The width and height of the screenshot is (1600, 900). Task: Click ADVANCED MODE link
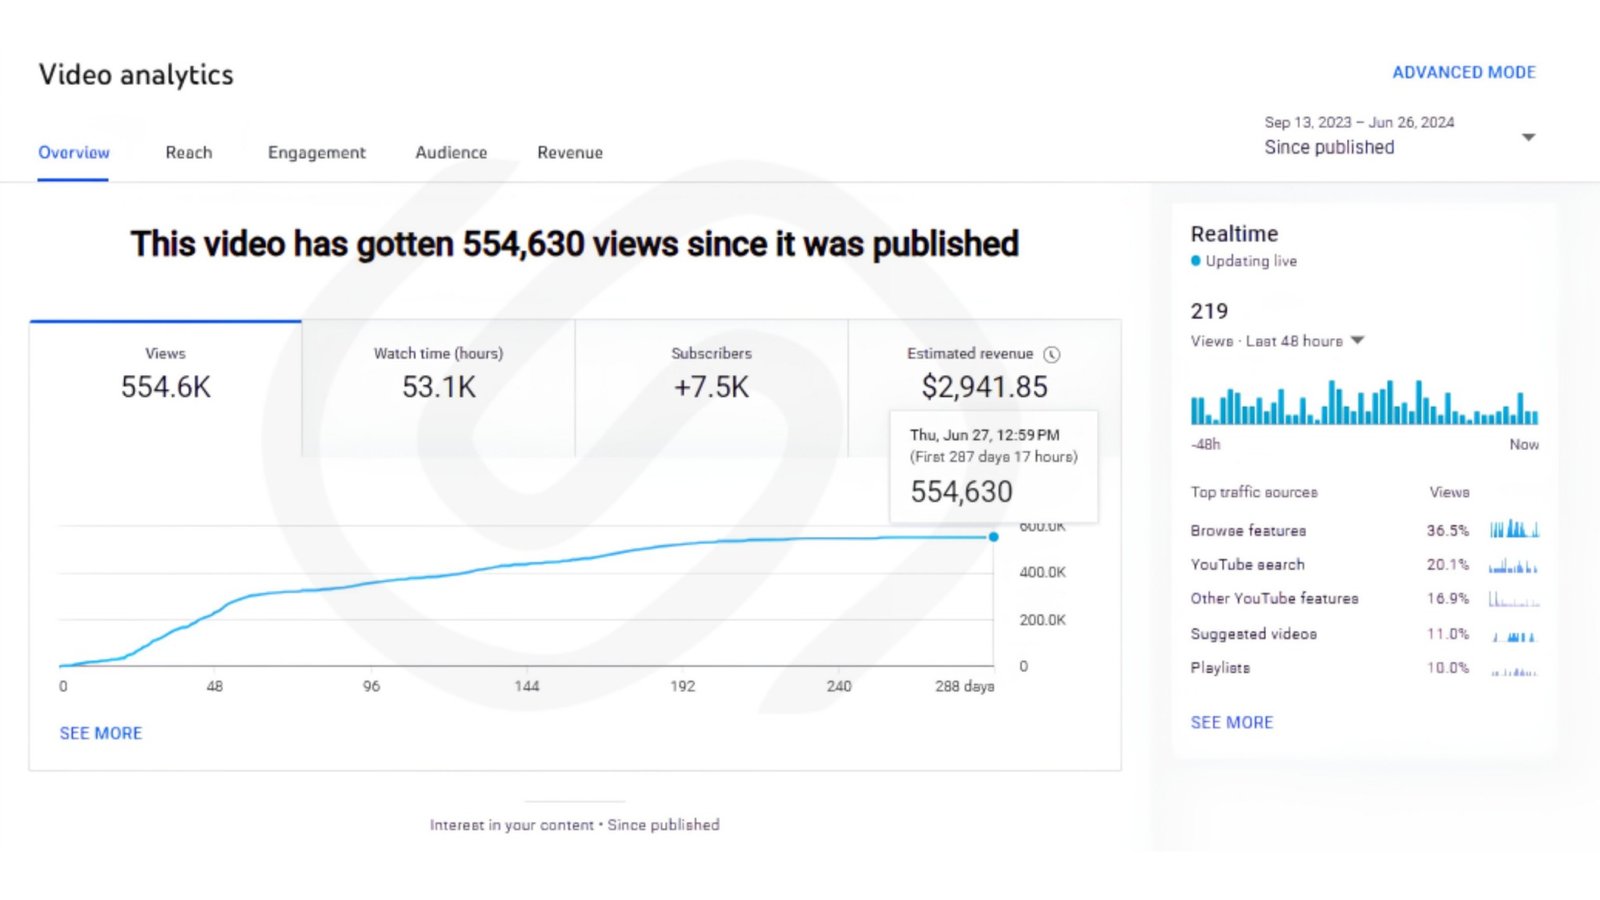coord(1464,72)
